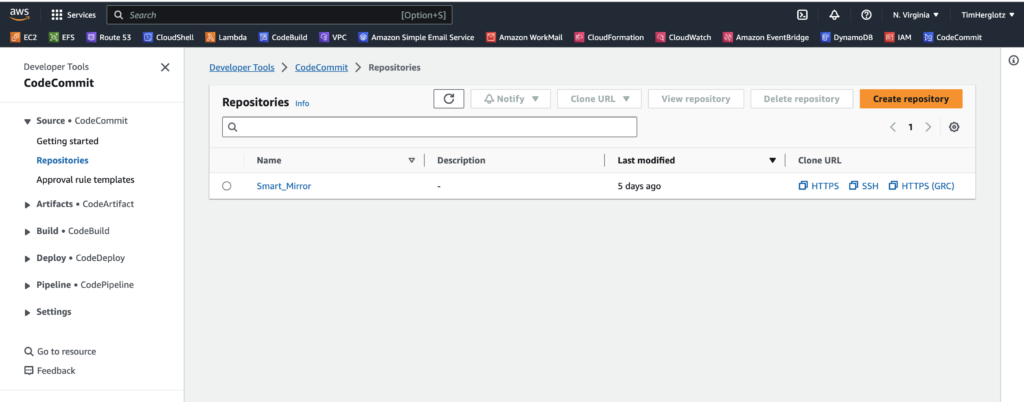The width and height of the screenshot is (1024, 402).
Task: Open Lambda bookmark
Action: click(x=226, y=37)
